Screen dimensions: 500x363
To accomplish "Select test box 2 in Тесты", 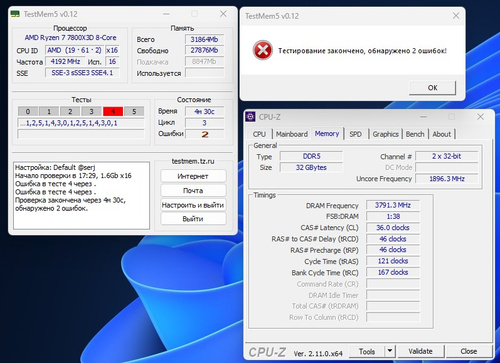I will [x=70, y=111].
